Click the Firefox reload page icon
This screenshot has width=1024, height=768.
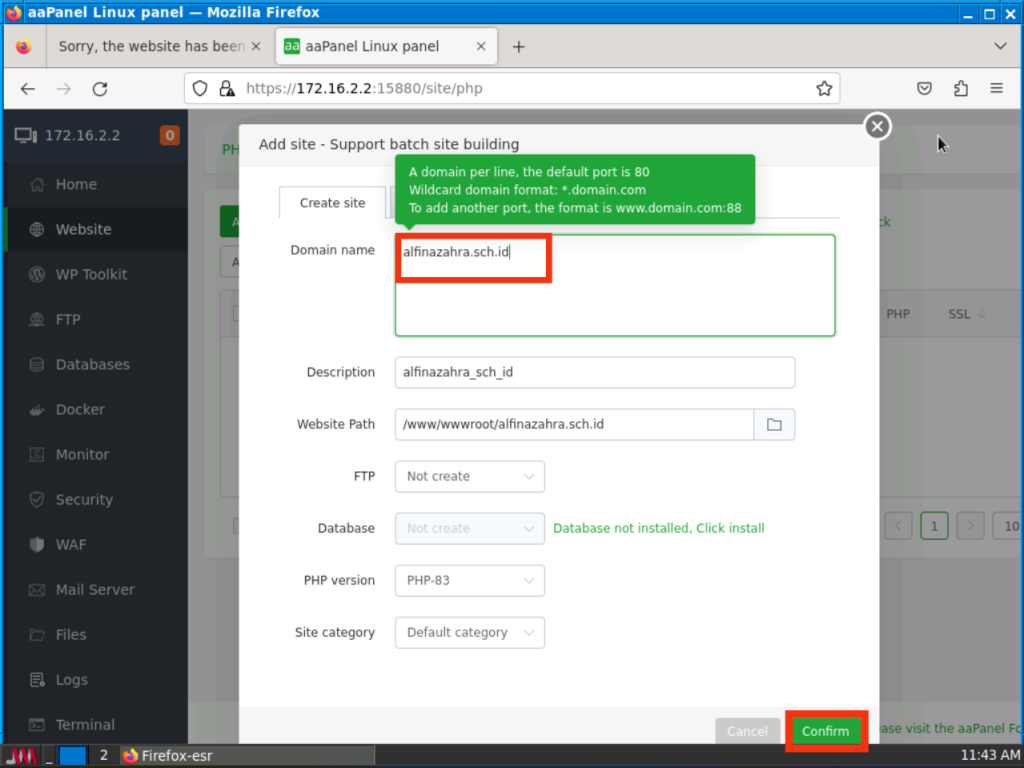point(100,89)
